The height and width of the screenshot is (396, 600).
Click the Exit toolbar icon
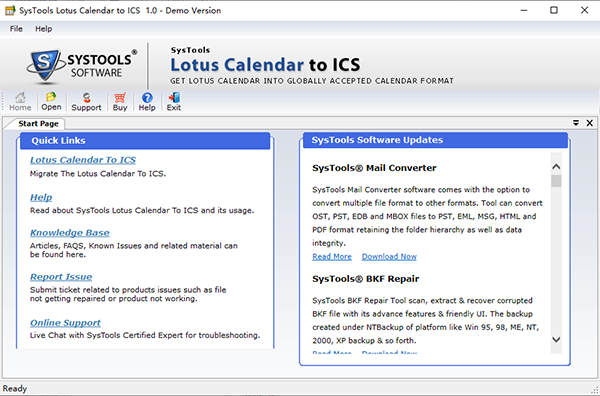click(174, 102)
